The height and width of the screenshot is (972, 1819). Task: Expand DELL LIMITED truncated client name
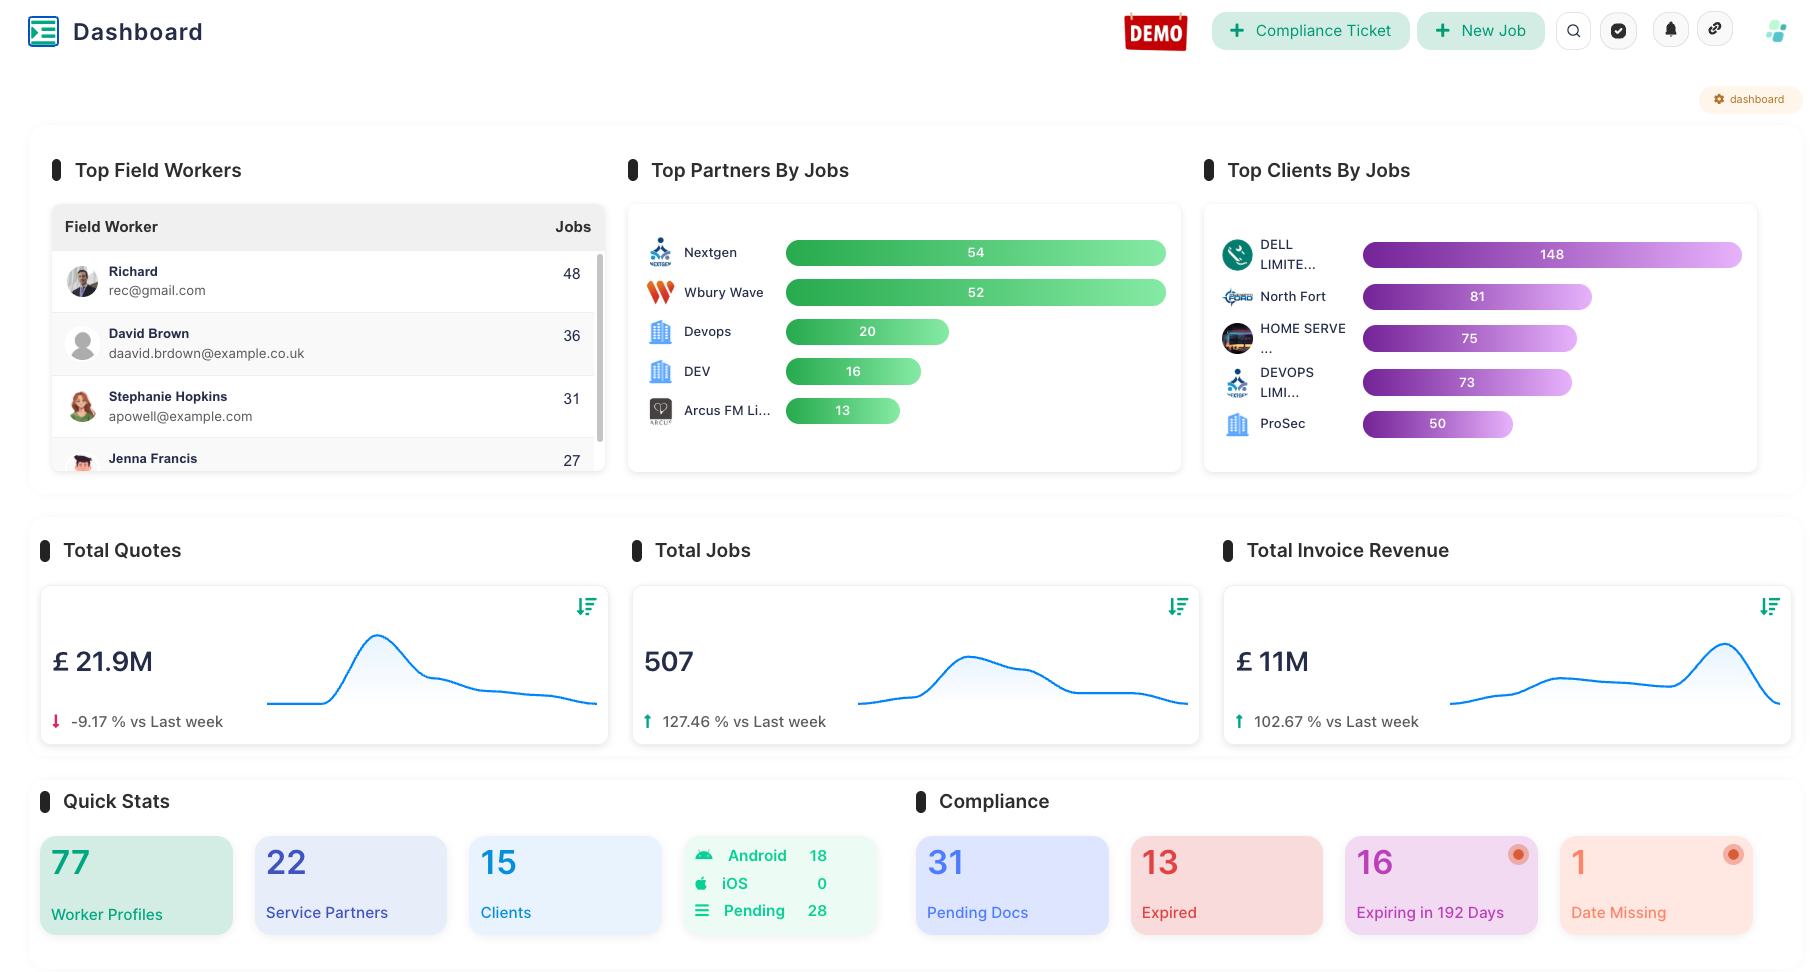(1289, 254)
